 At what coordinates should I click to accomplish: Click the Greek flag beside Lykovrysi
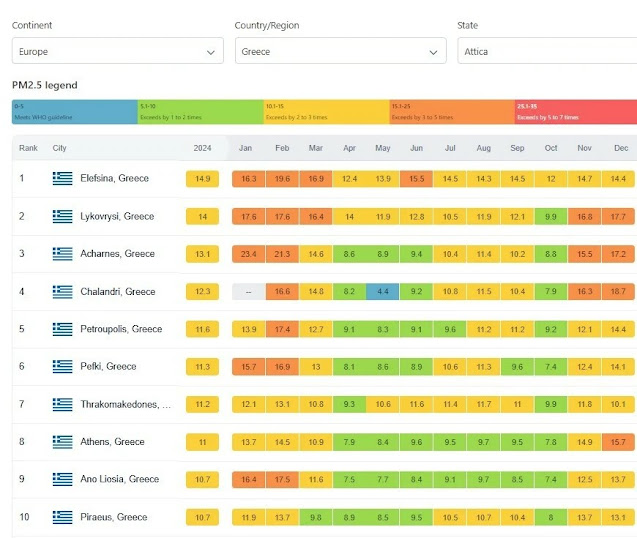tap(63, 216)
